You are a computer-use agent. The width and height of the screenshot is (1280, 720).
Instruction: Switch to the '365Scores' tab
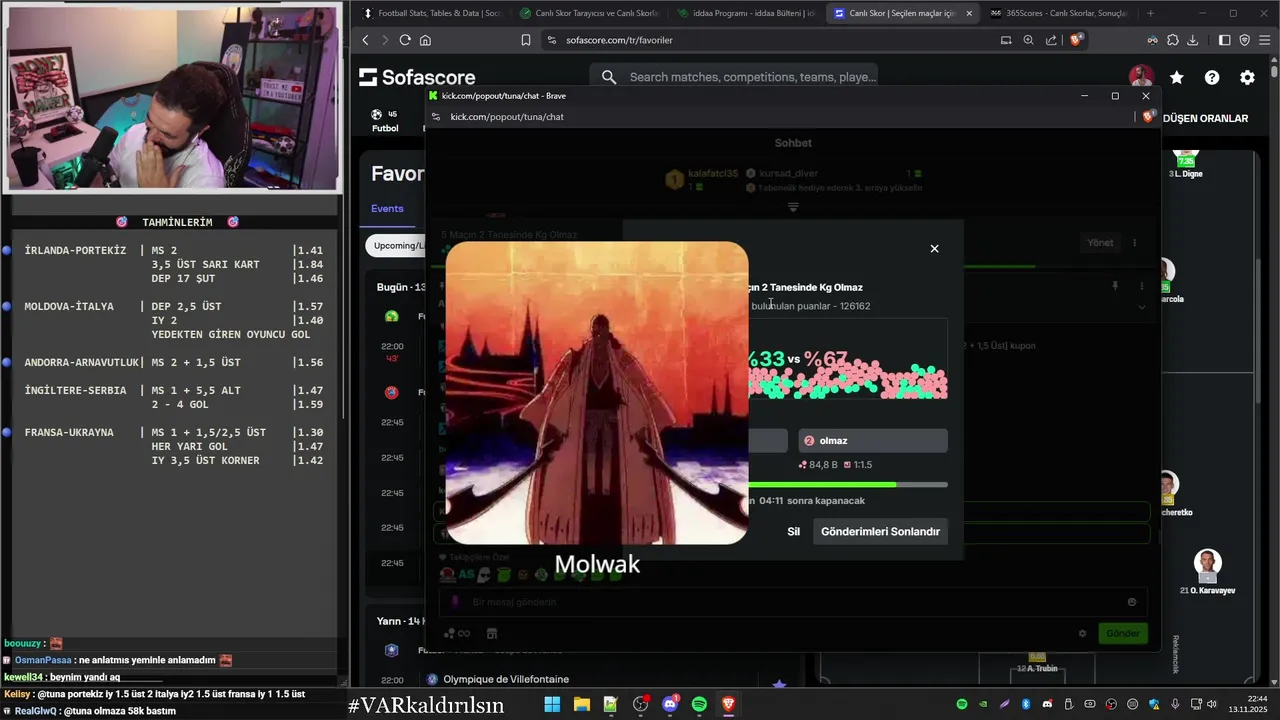[x=1059, y=13]
